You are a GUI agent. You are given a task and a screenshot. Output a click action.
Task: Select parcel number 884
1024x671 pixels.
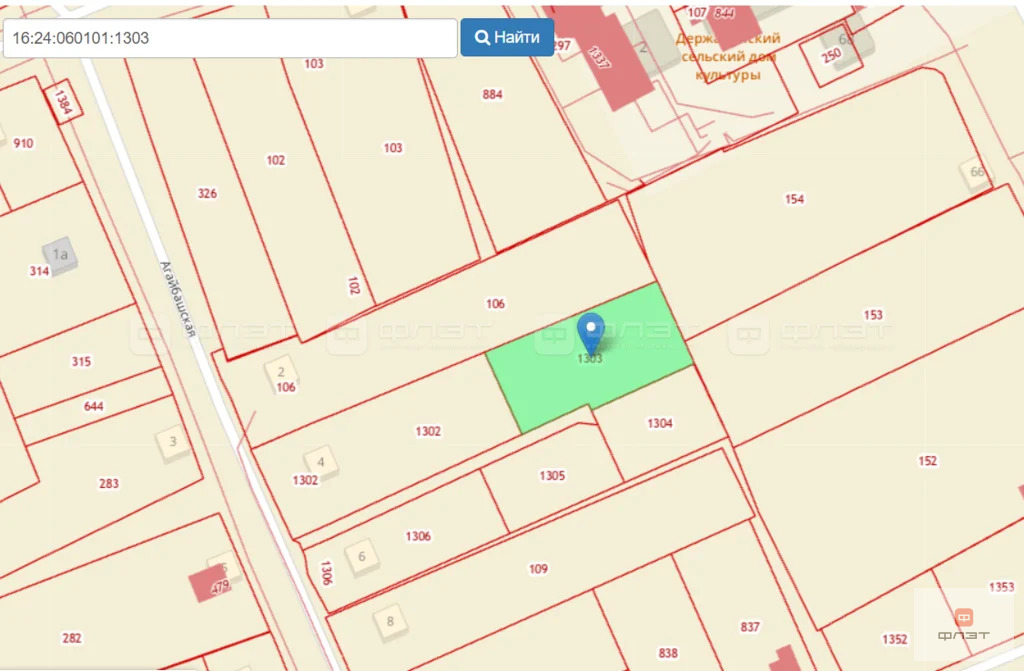coord(492,95)
